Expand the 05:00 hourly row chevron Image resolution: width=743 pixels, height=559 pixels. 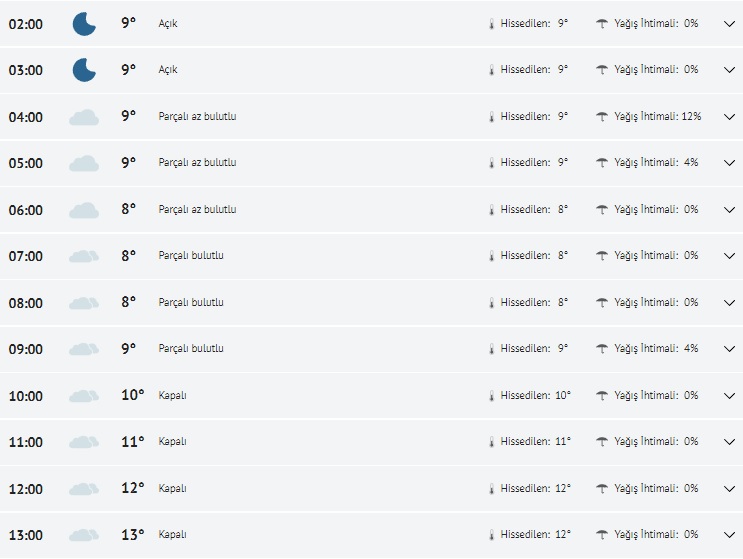[x=729, y=163]
